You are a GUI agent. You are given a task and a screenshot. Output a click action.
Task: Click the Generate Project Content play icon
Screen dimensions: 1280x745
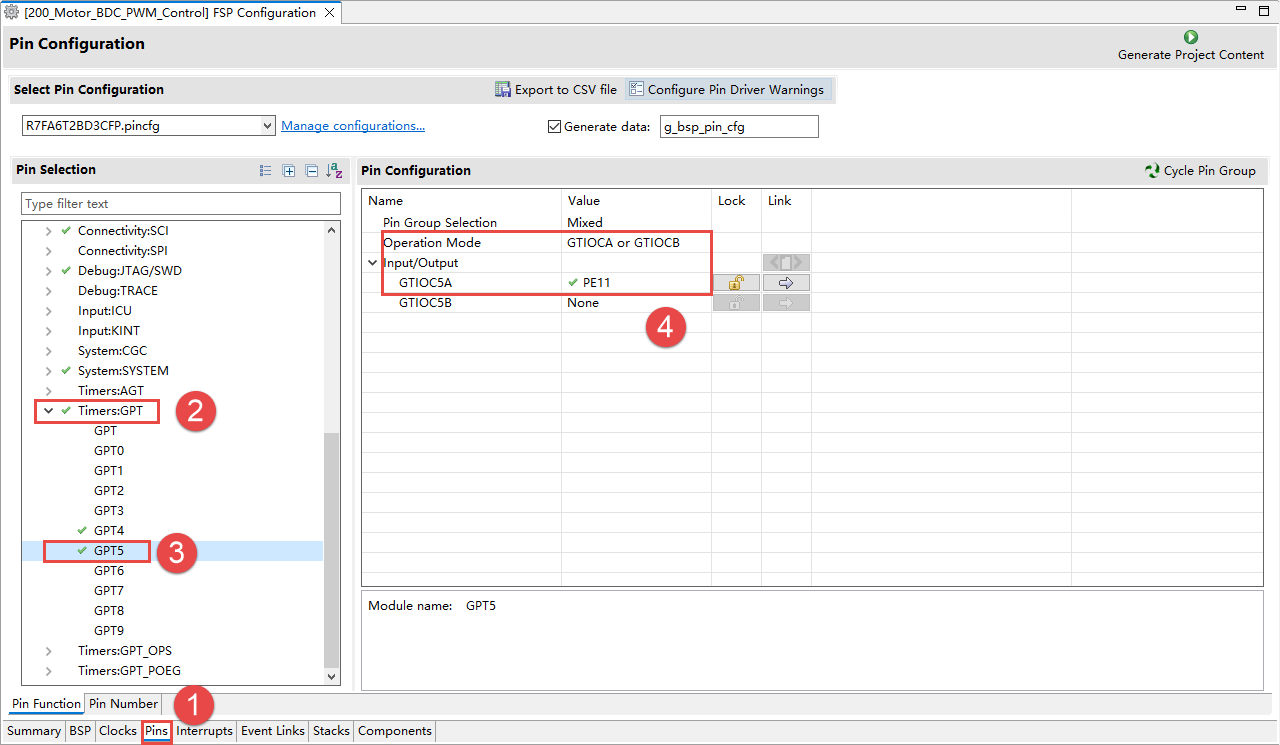[1191, 37]
